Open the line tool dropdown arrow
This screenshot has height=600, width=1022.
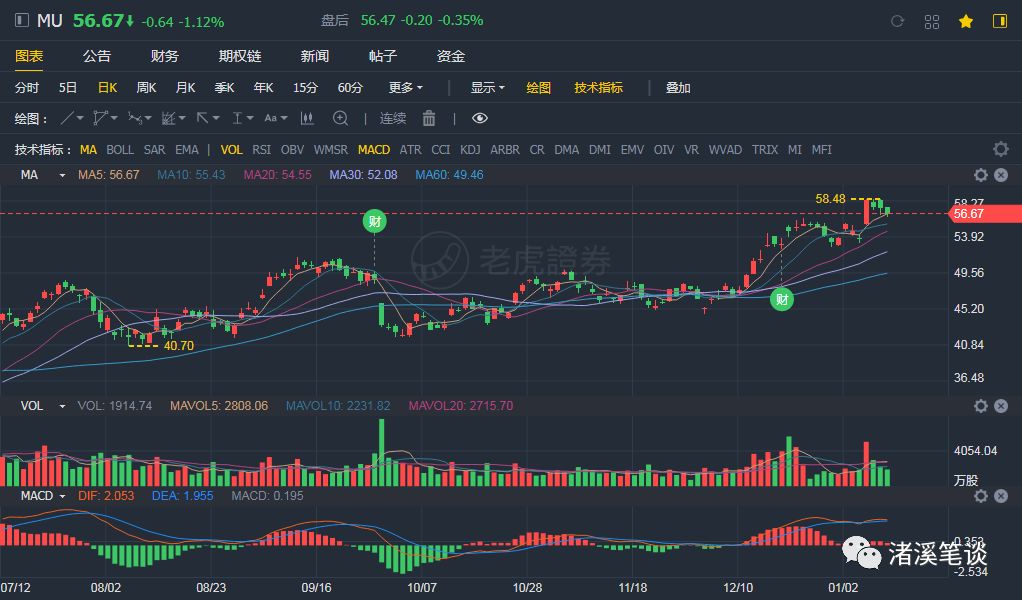click(x=80, y=119)
